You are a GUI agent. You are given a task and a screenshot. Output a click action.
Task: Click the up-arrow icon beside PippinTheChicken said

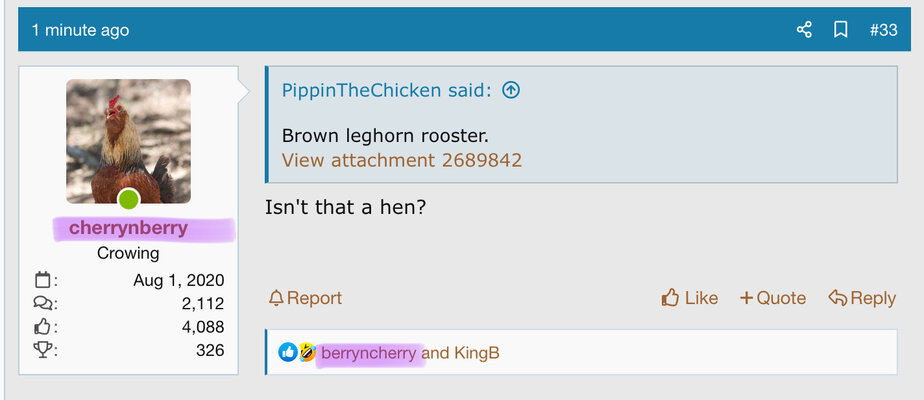(511, 90)
